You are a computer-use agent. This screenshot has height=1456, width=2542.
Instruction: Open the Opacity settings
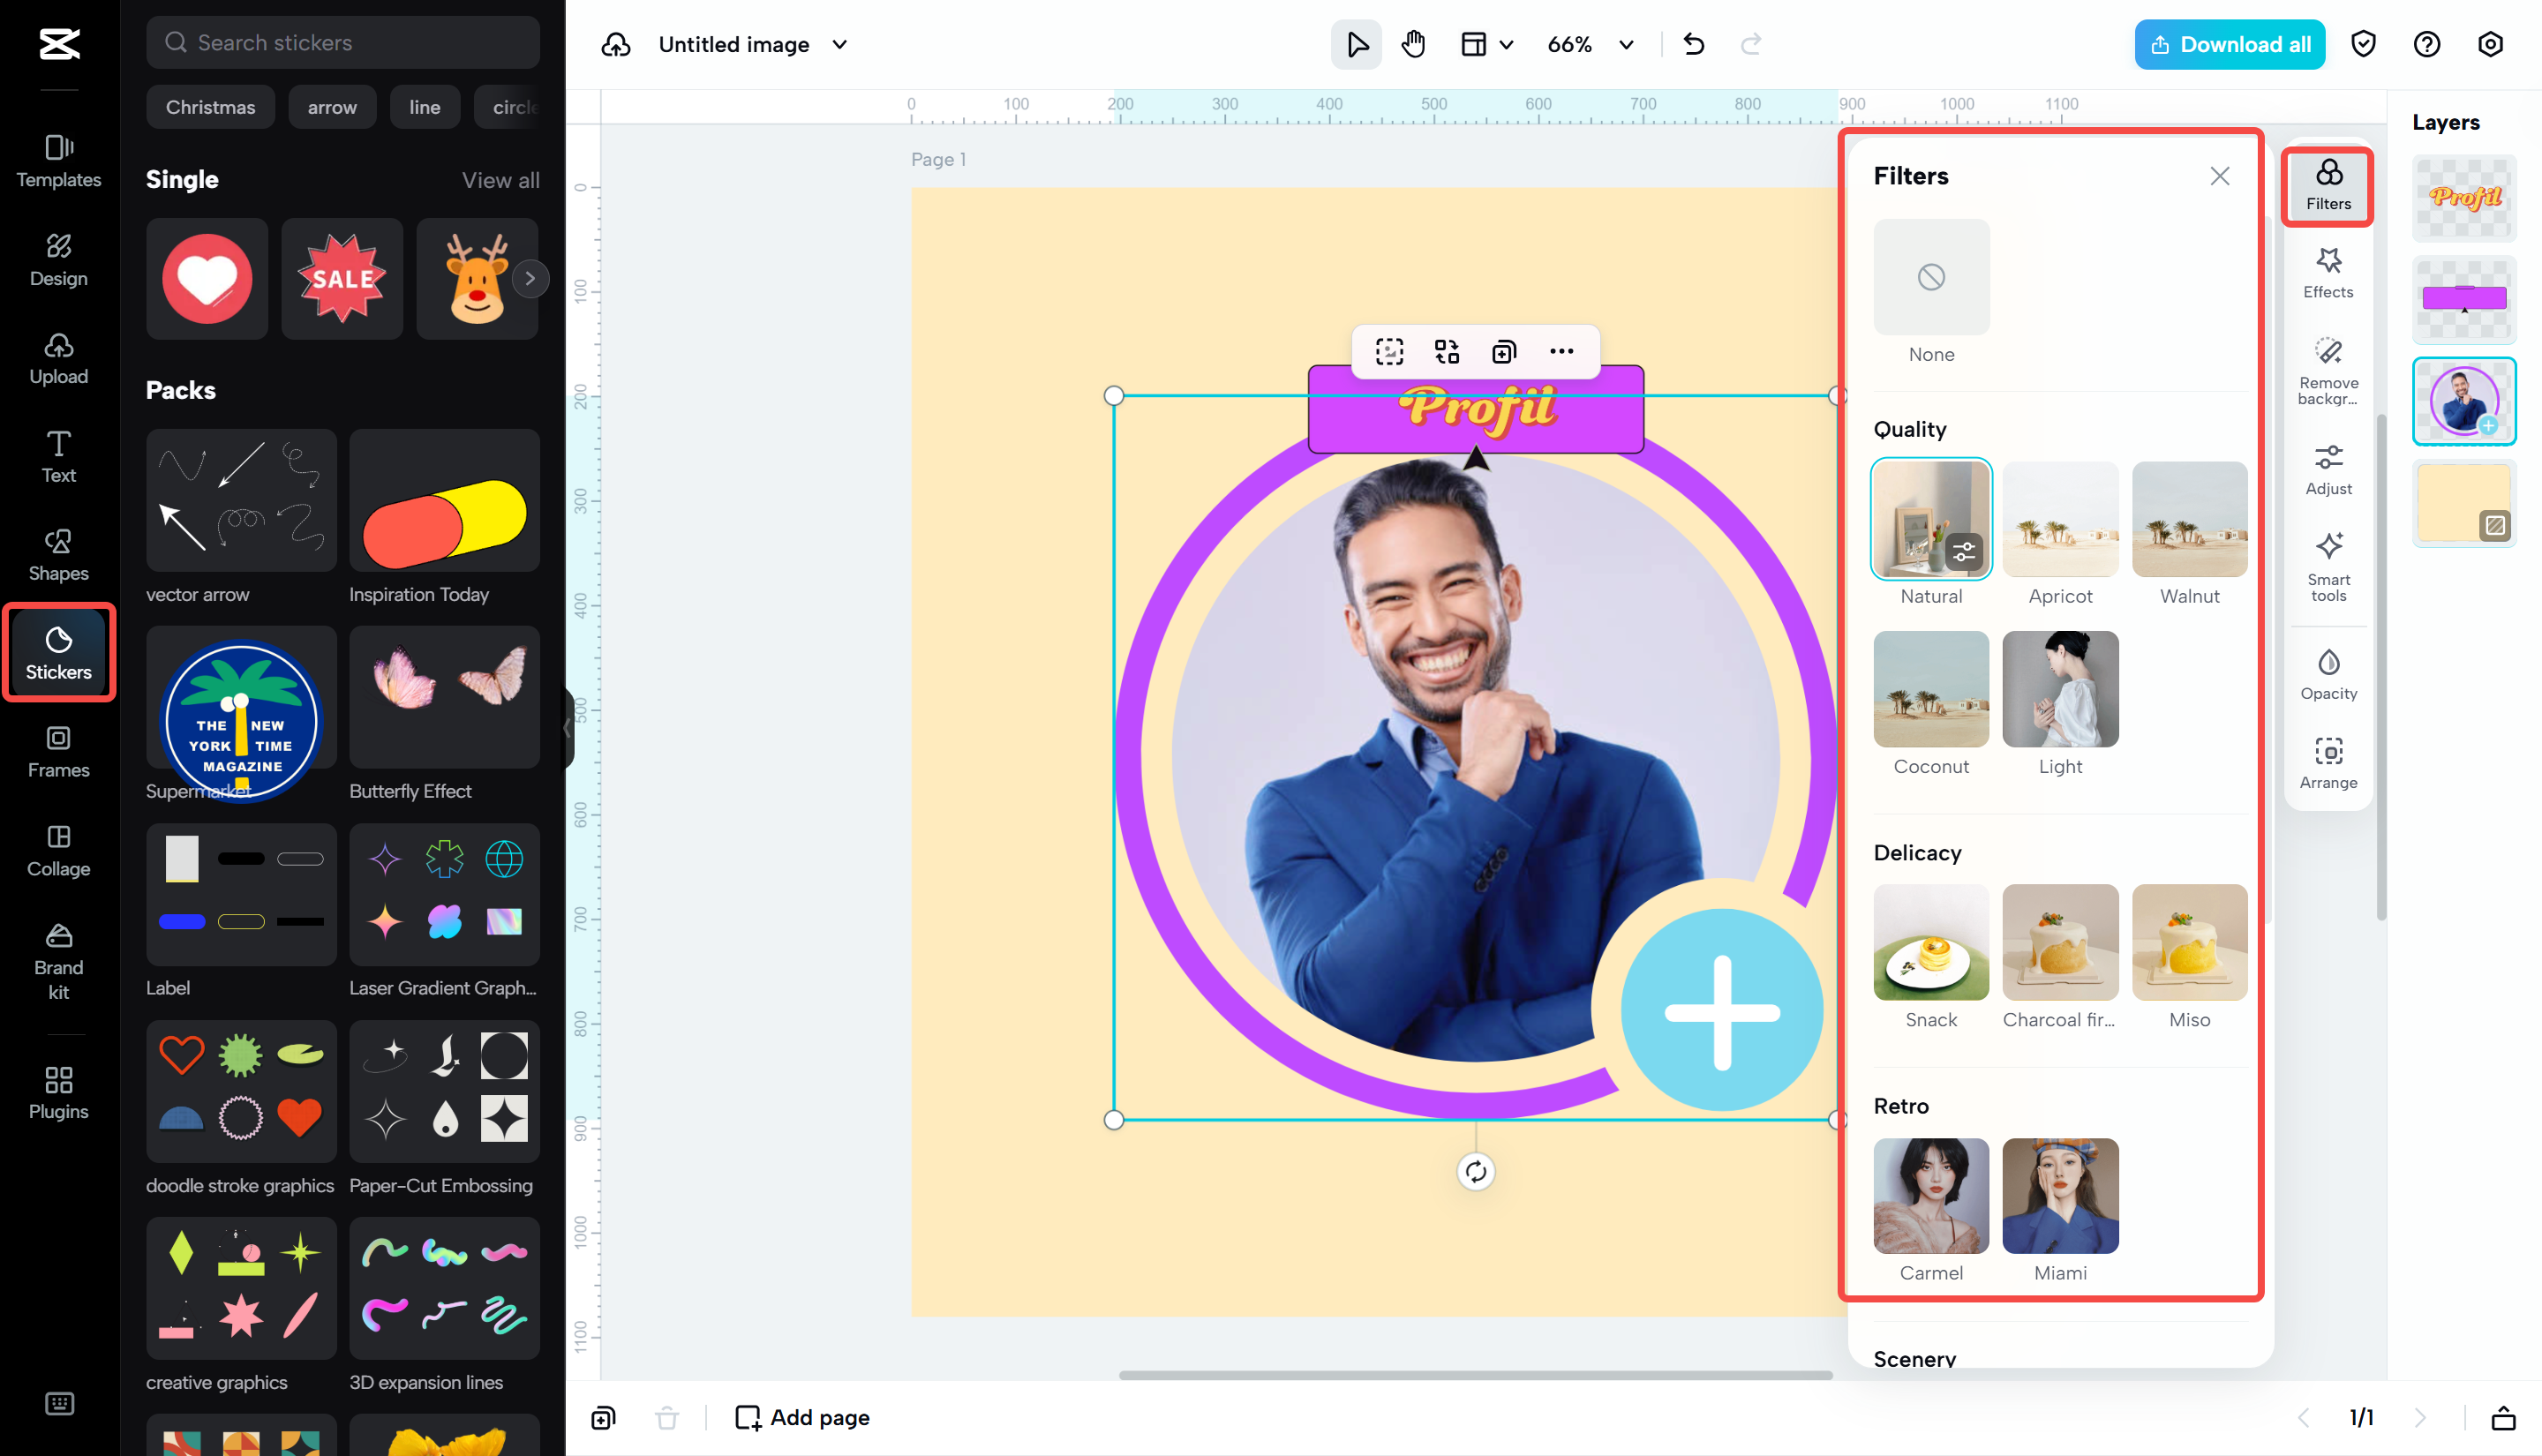coord(2328,672)
